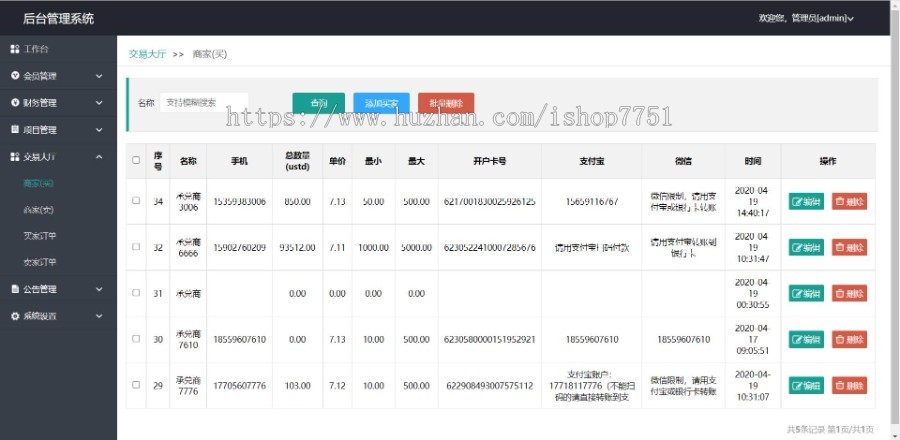Focus the 名称 fuzzy search input field
This screenshot has height=440, width=900.
[203, 102]
